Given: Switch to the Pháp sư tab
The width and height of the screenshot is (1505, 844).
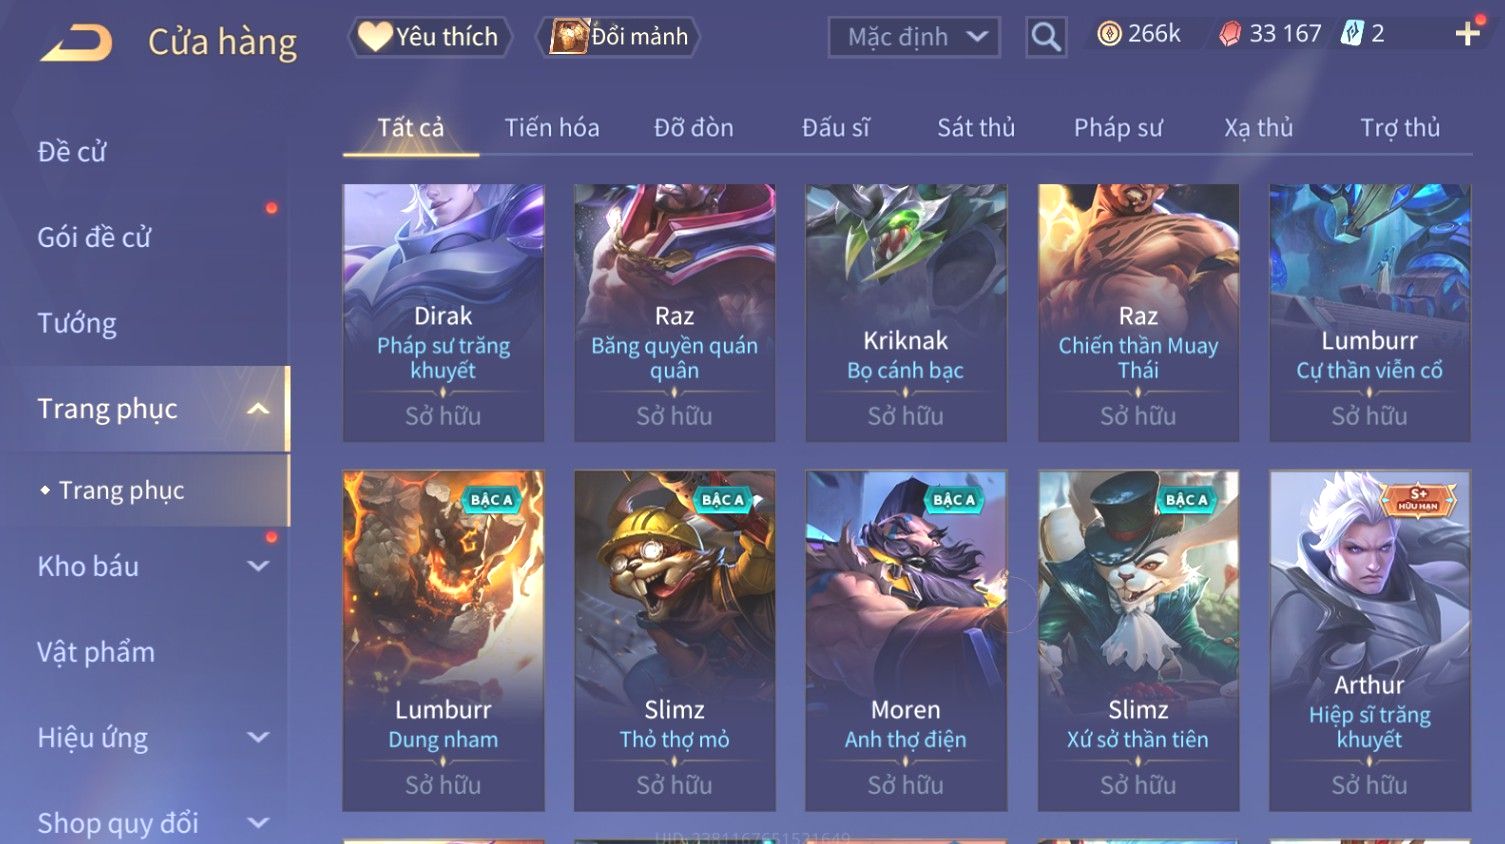Looking at the screenshot, I should click(1118, 128).
